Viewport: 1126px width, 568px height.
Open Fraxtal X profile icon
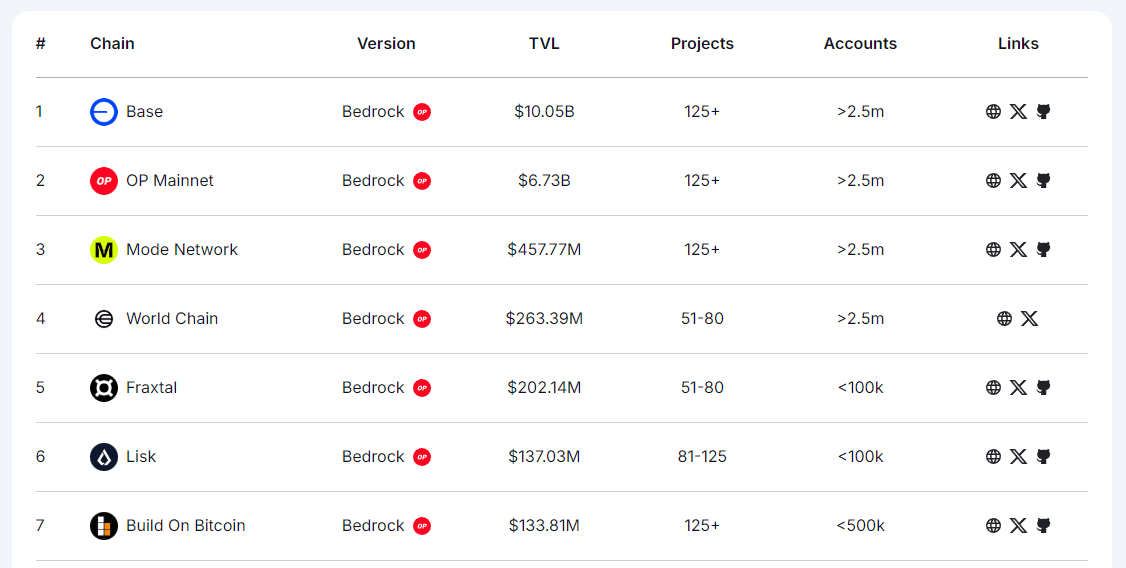(x=1018, y=387)
